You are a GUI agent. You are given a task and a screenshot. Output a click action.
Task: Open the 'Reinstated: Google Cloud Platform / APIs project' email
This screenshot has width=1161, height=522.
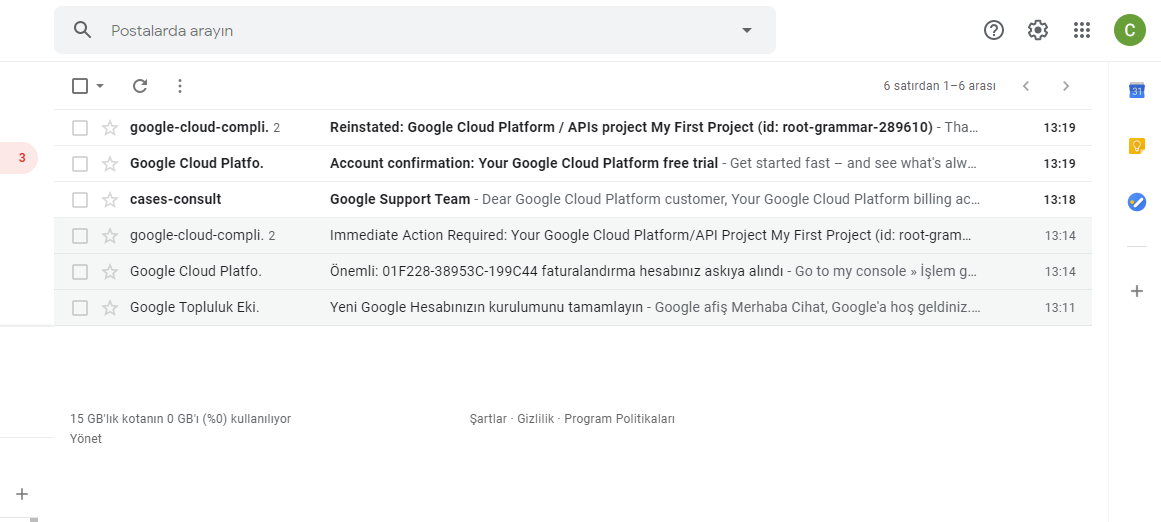click(x=572, y=127)
